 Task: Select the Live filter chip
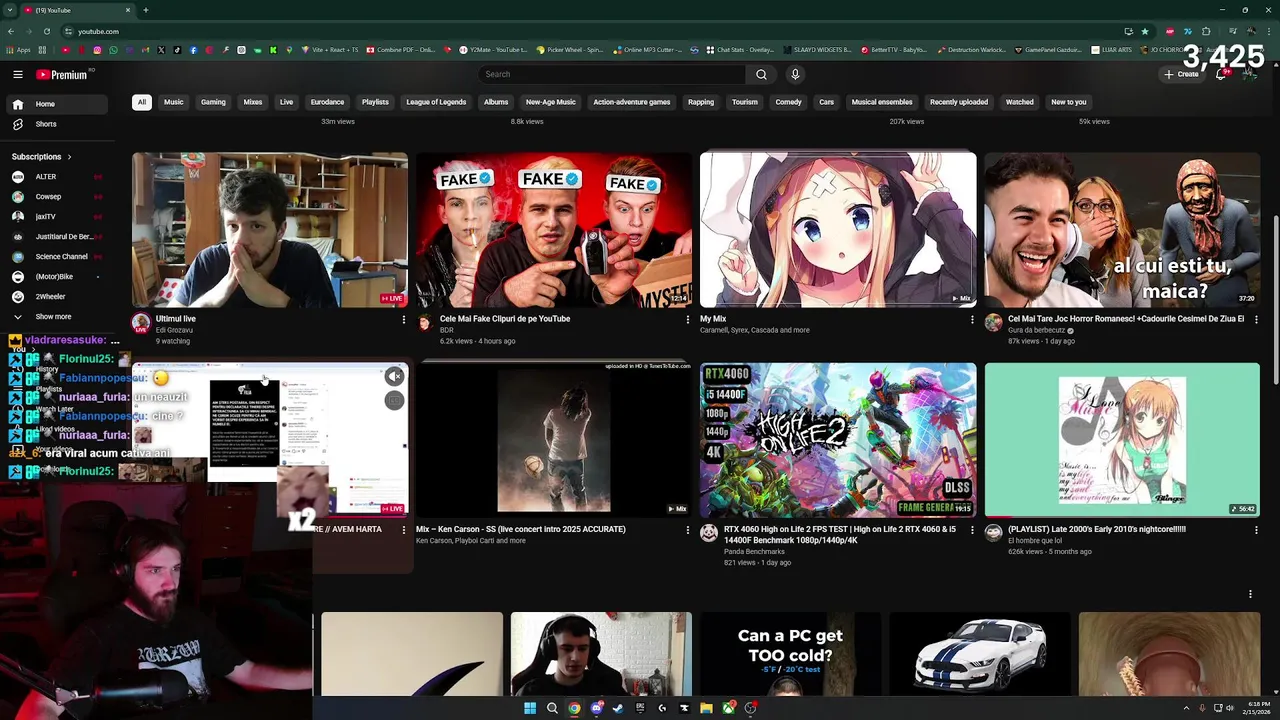[286, 102]
